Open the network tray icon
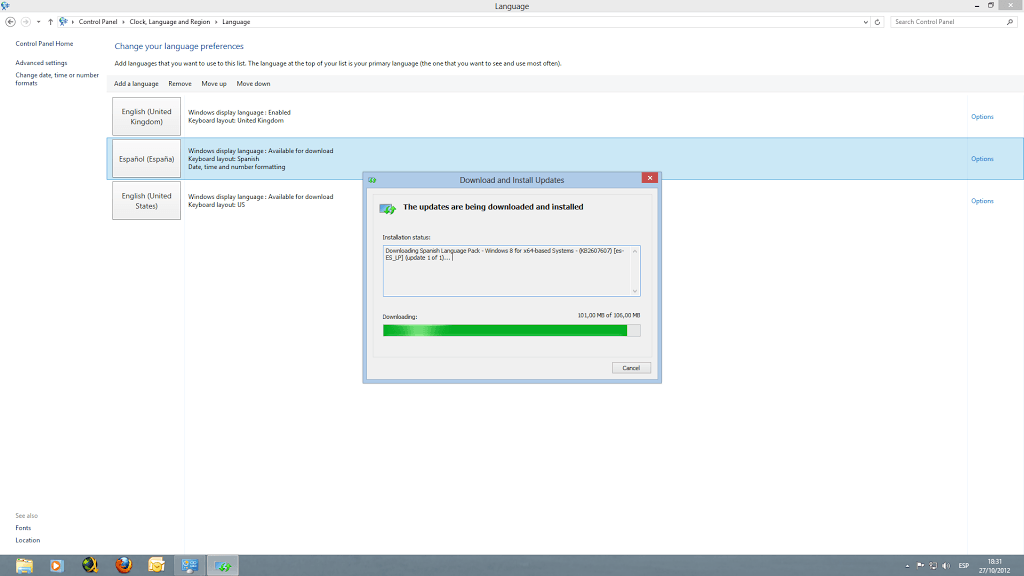This screenshot has height=576, width=1024. [933, 566]
